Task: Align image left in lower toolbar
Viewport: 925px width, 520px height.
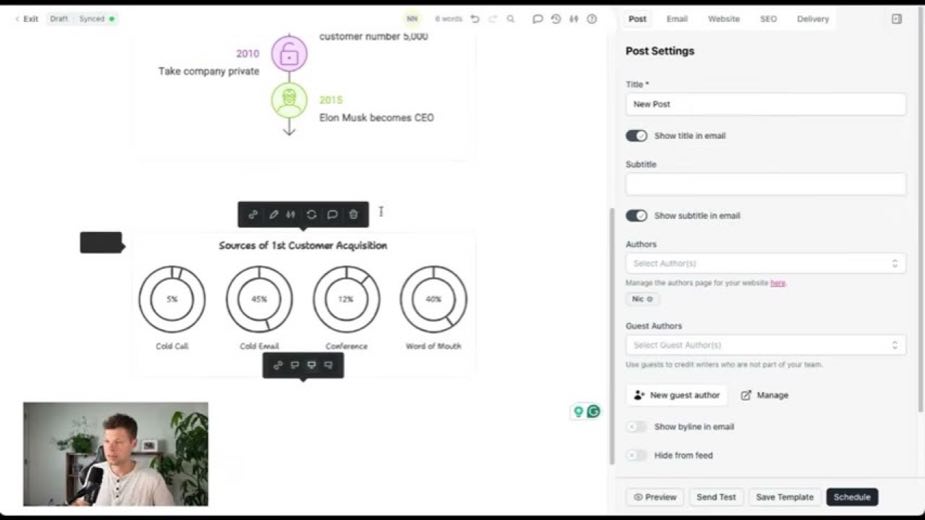Action: point(294,365)
